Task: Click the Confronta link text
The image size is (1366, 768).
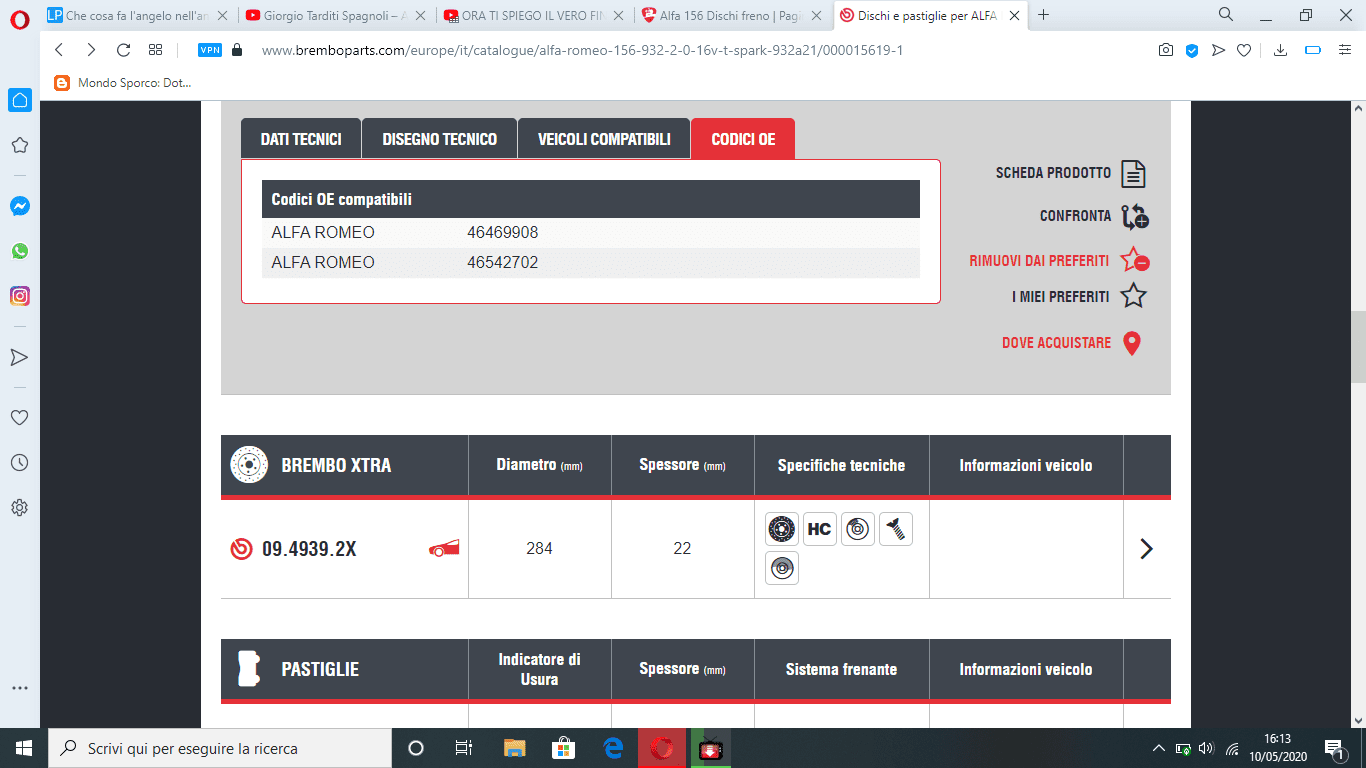Action: pyautogui.click(x=1075, y=216)
